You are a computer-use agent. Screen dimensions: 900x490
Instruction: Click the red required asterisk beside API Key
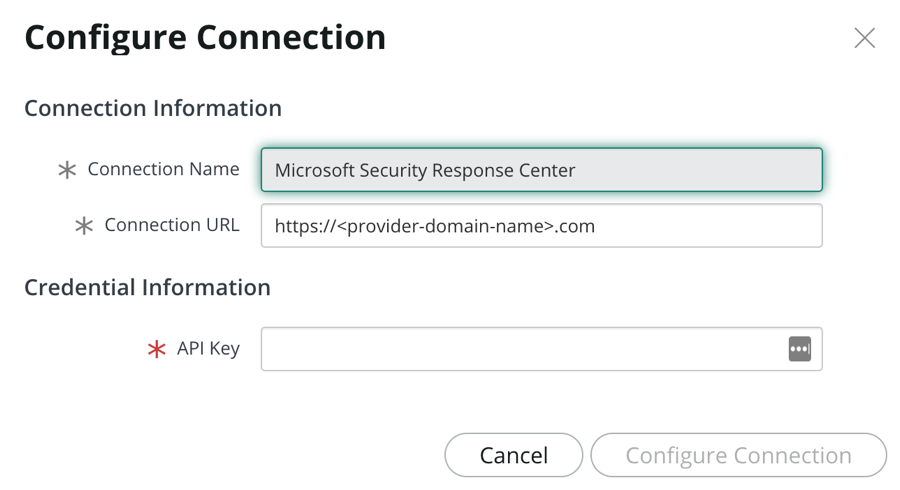click(x=157, y=349)
